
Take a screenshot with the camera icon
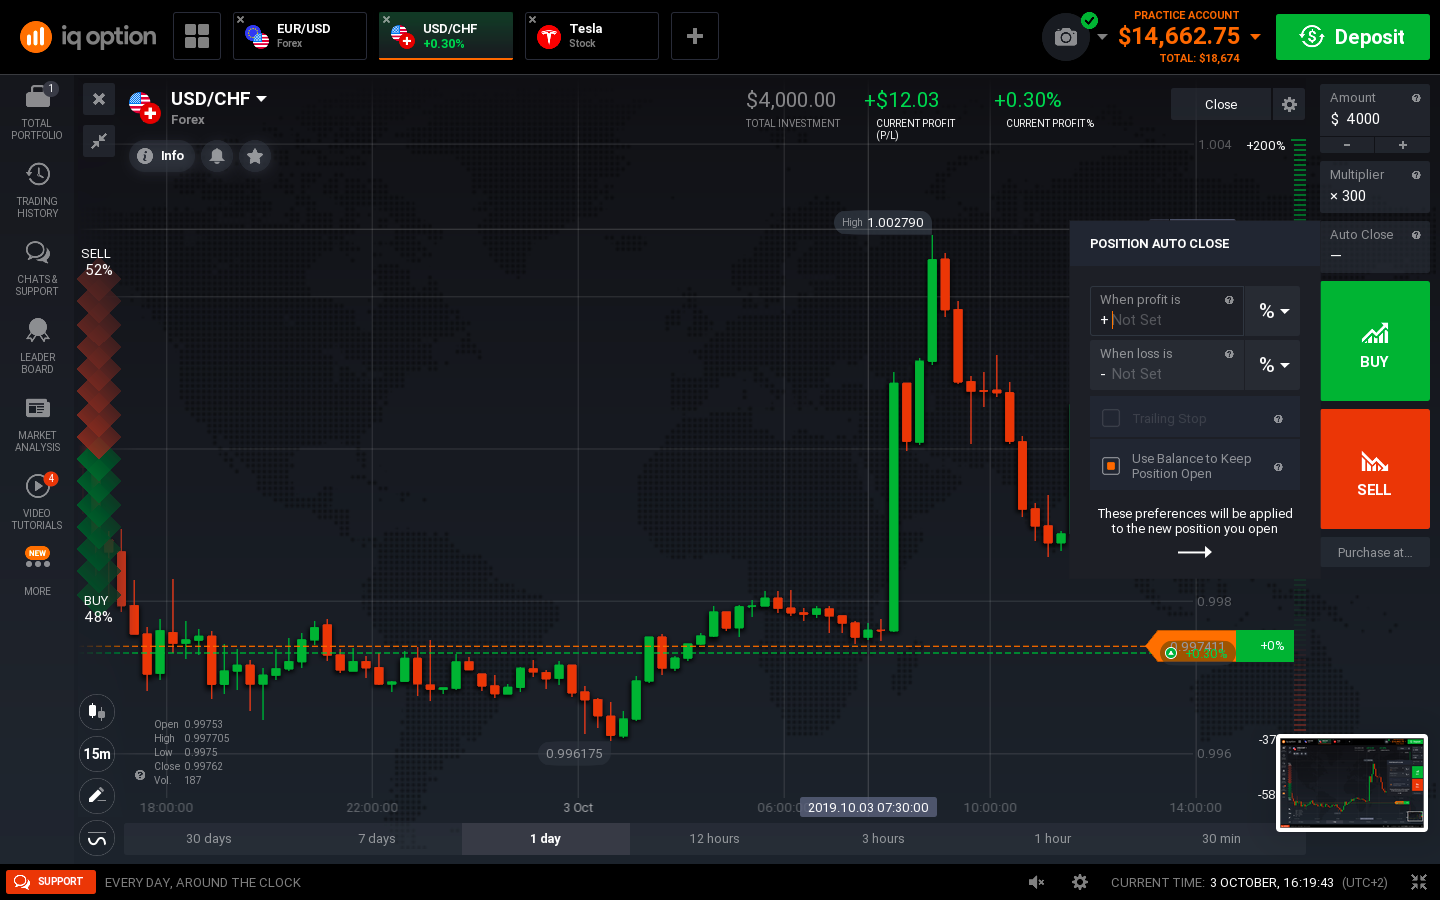(x=1066, y=37)
